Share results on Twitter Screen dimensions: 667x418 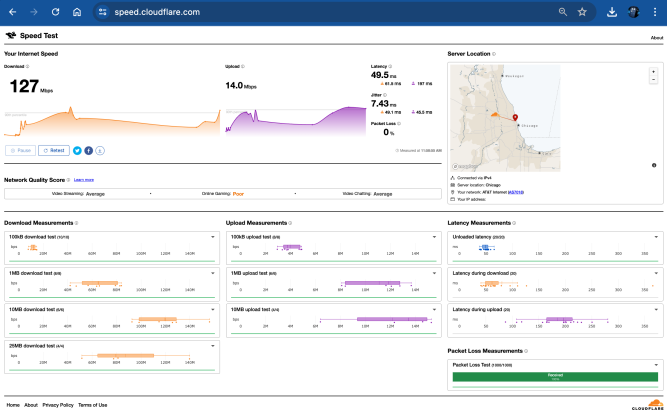coord(77,151)
